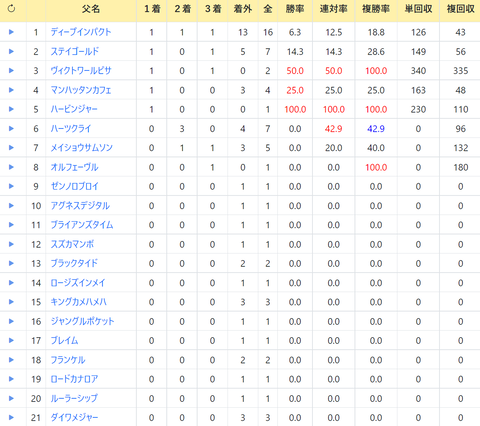Expand the ディープインパクト row arrow
This screenshot has width=480, height=426.
point(11,32)
